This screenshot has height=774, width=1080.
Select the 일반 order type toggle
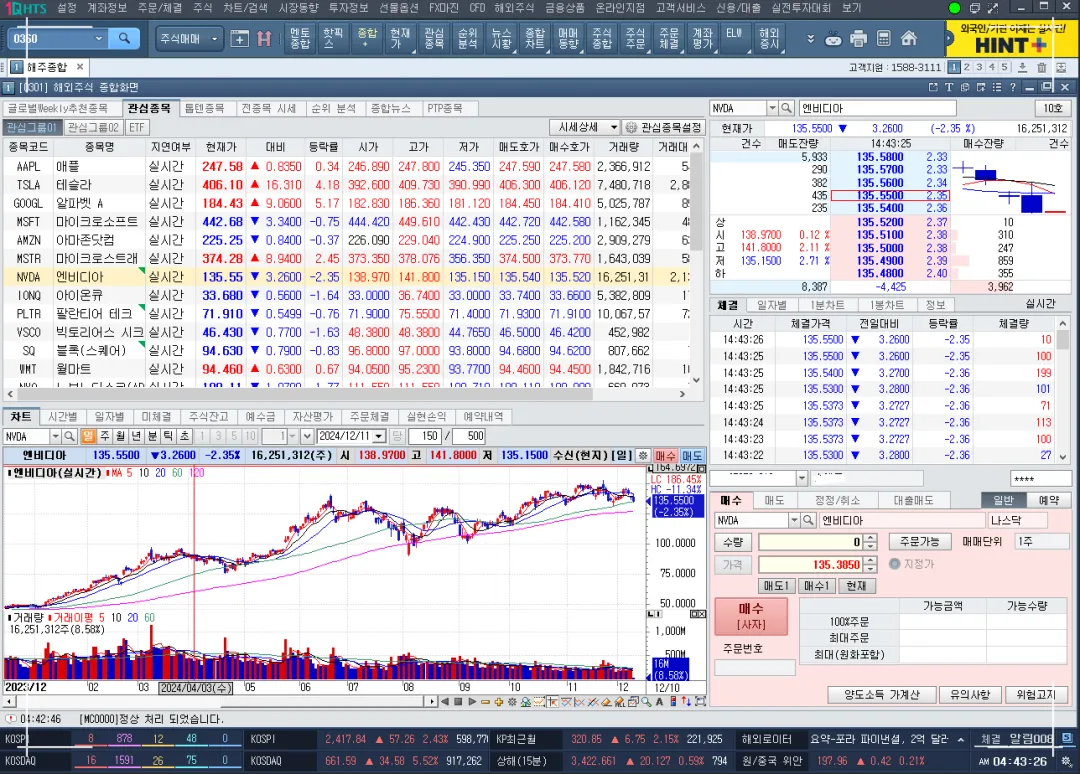point(1004,500)
